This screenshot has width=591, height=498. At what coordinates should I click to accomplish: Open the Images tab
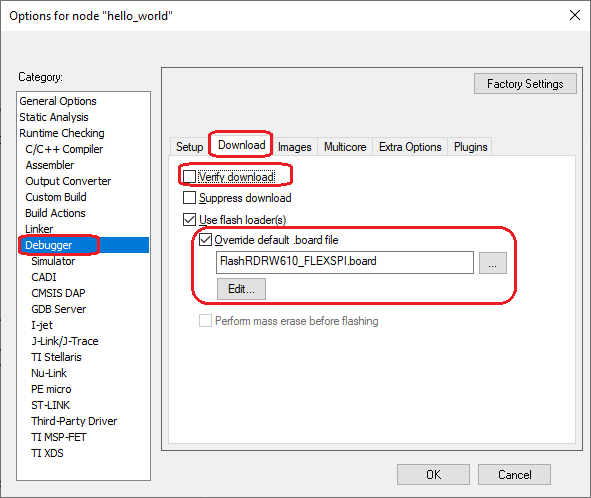(x=294, y=147)
